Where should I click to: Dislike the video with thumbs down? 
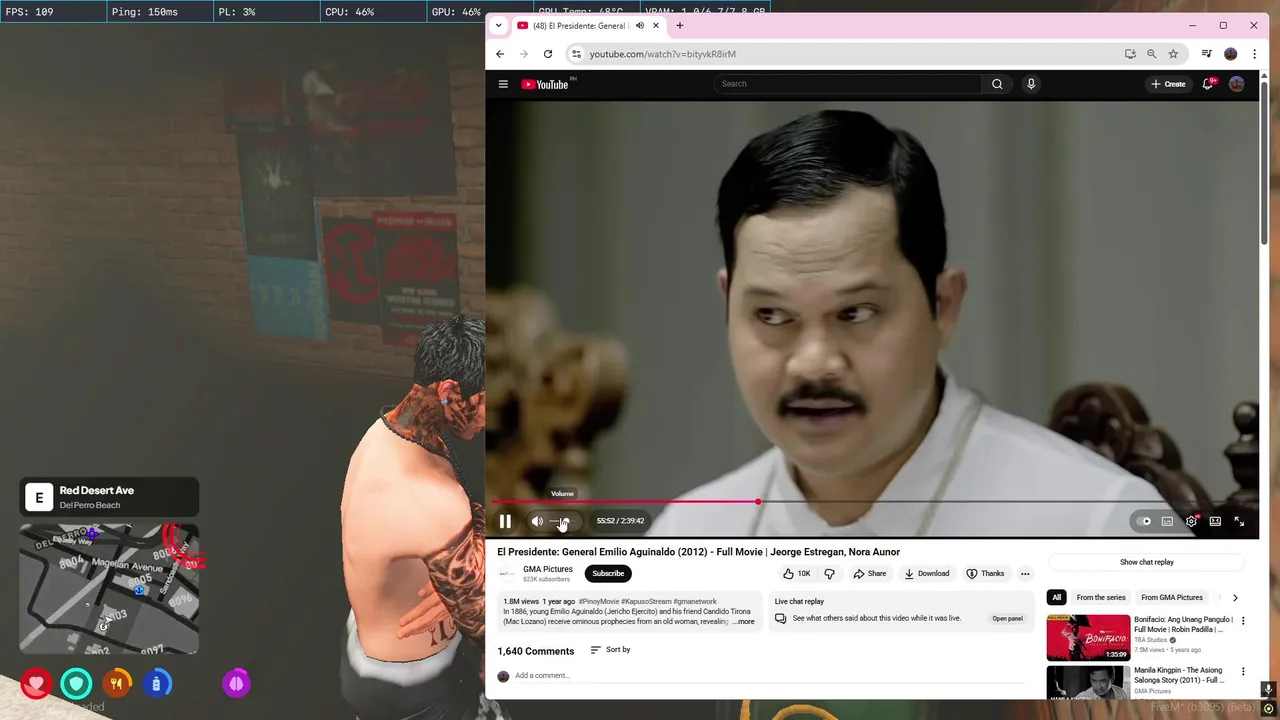pyautogui.click(x=829, y=573)
